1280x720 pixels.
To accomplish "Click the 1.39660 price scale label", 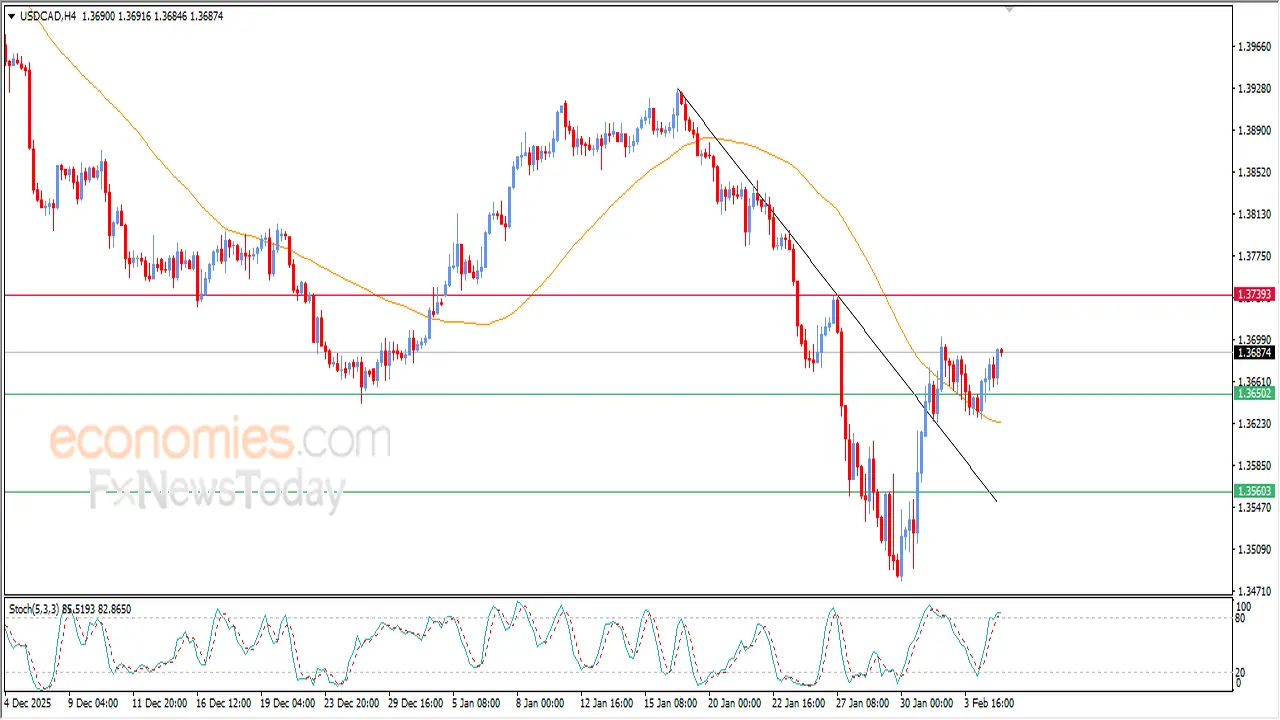I will [x=1254, y=47].
